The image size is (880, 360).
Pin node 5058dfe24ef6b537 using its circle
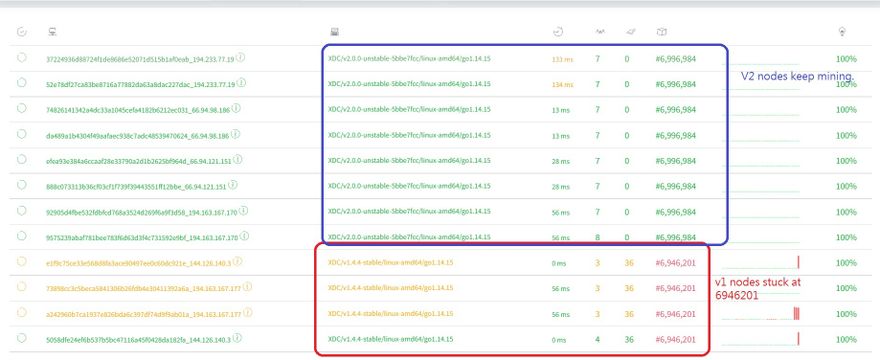[x=21, y=338]
